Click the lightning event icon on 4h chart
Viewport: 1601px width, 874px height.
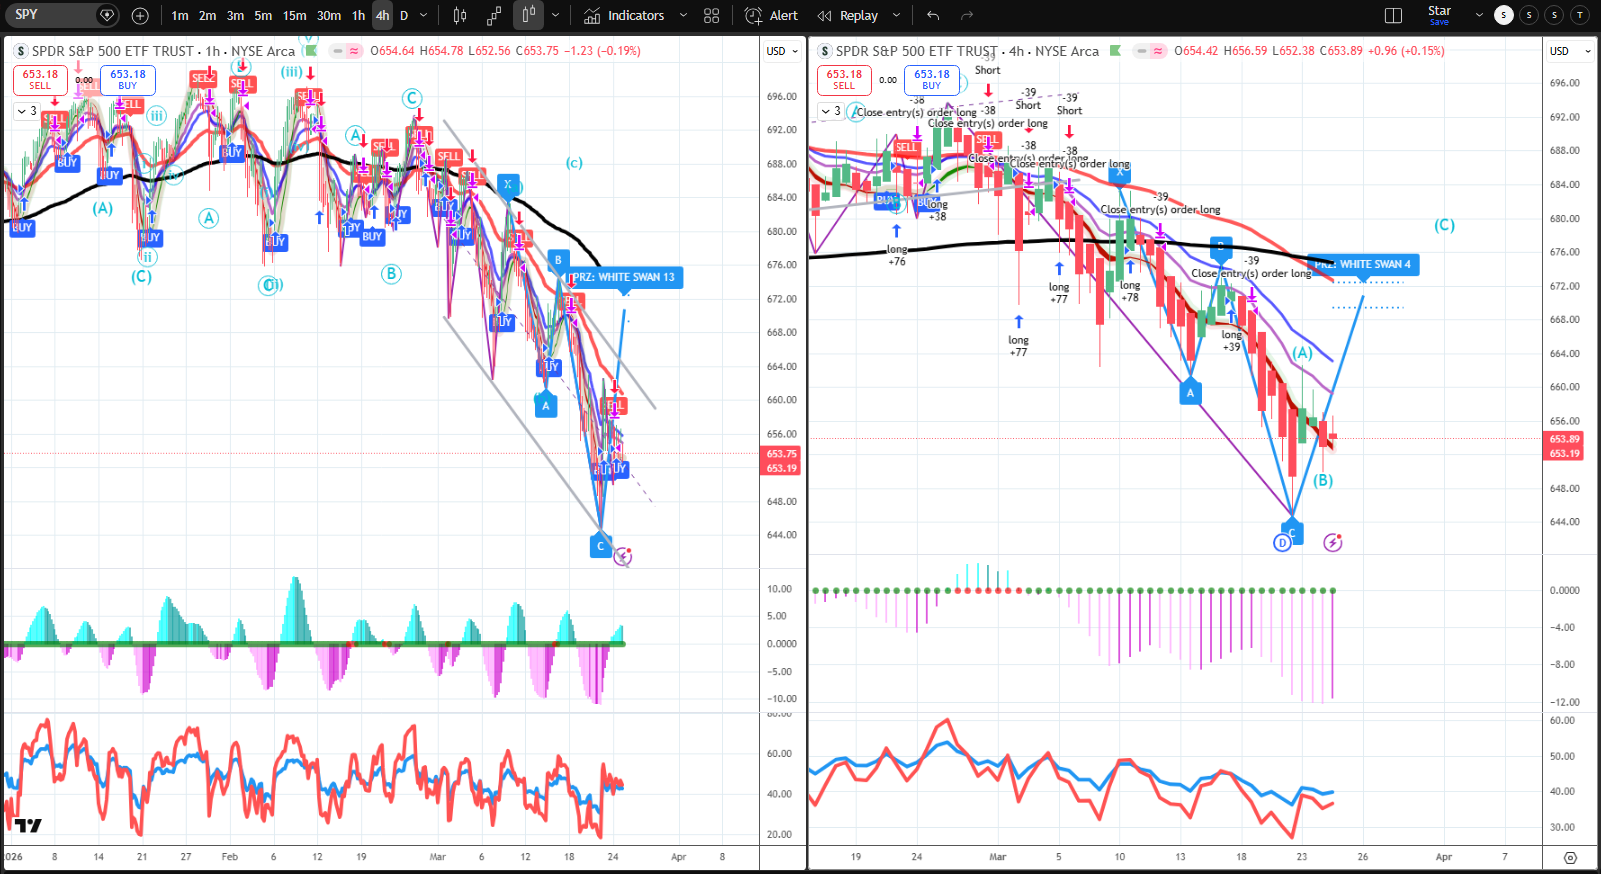[1333, 543]
